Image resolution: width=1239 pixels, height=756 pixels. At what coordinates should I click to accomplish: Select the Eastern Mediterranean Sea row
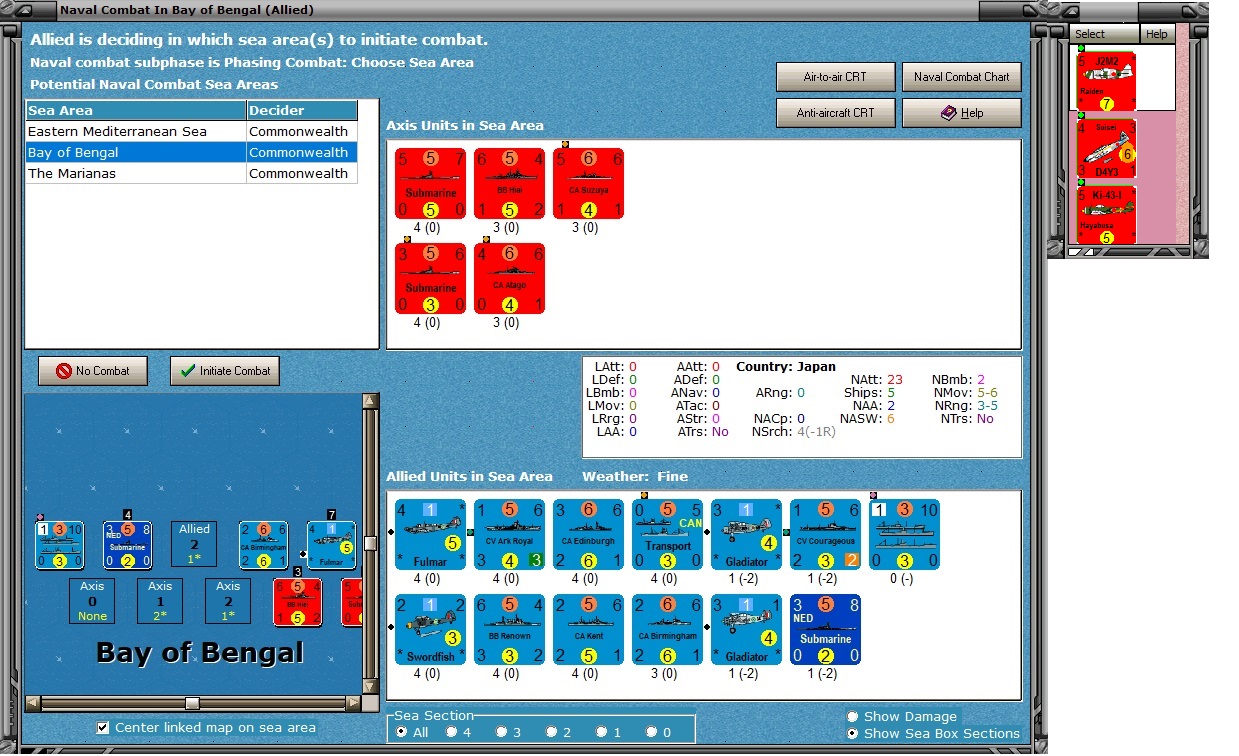191,132
